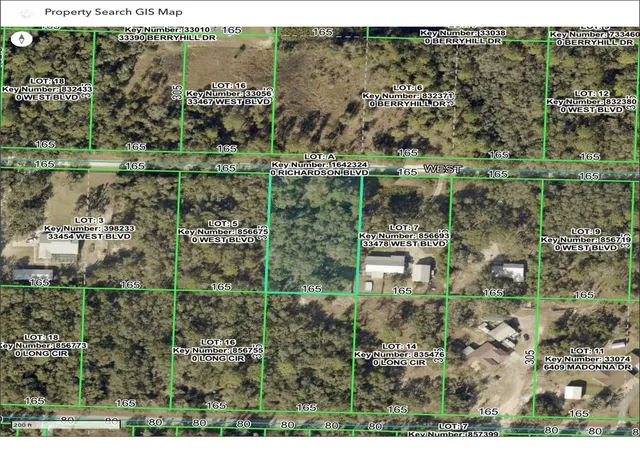Select label Key Number: 1642324 Richardson Blvd
Screen dimensions: 640x450
pos(320,165)
